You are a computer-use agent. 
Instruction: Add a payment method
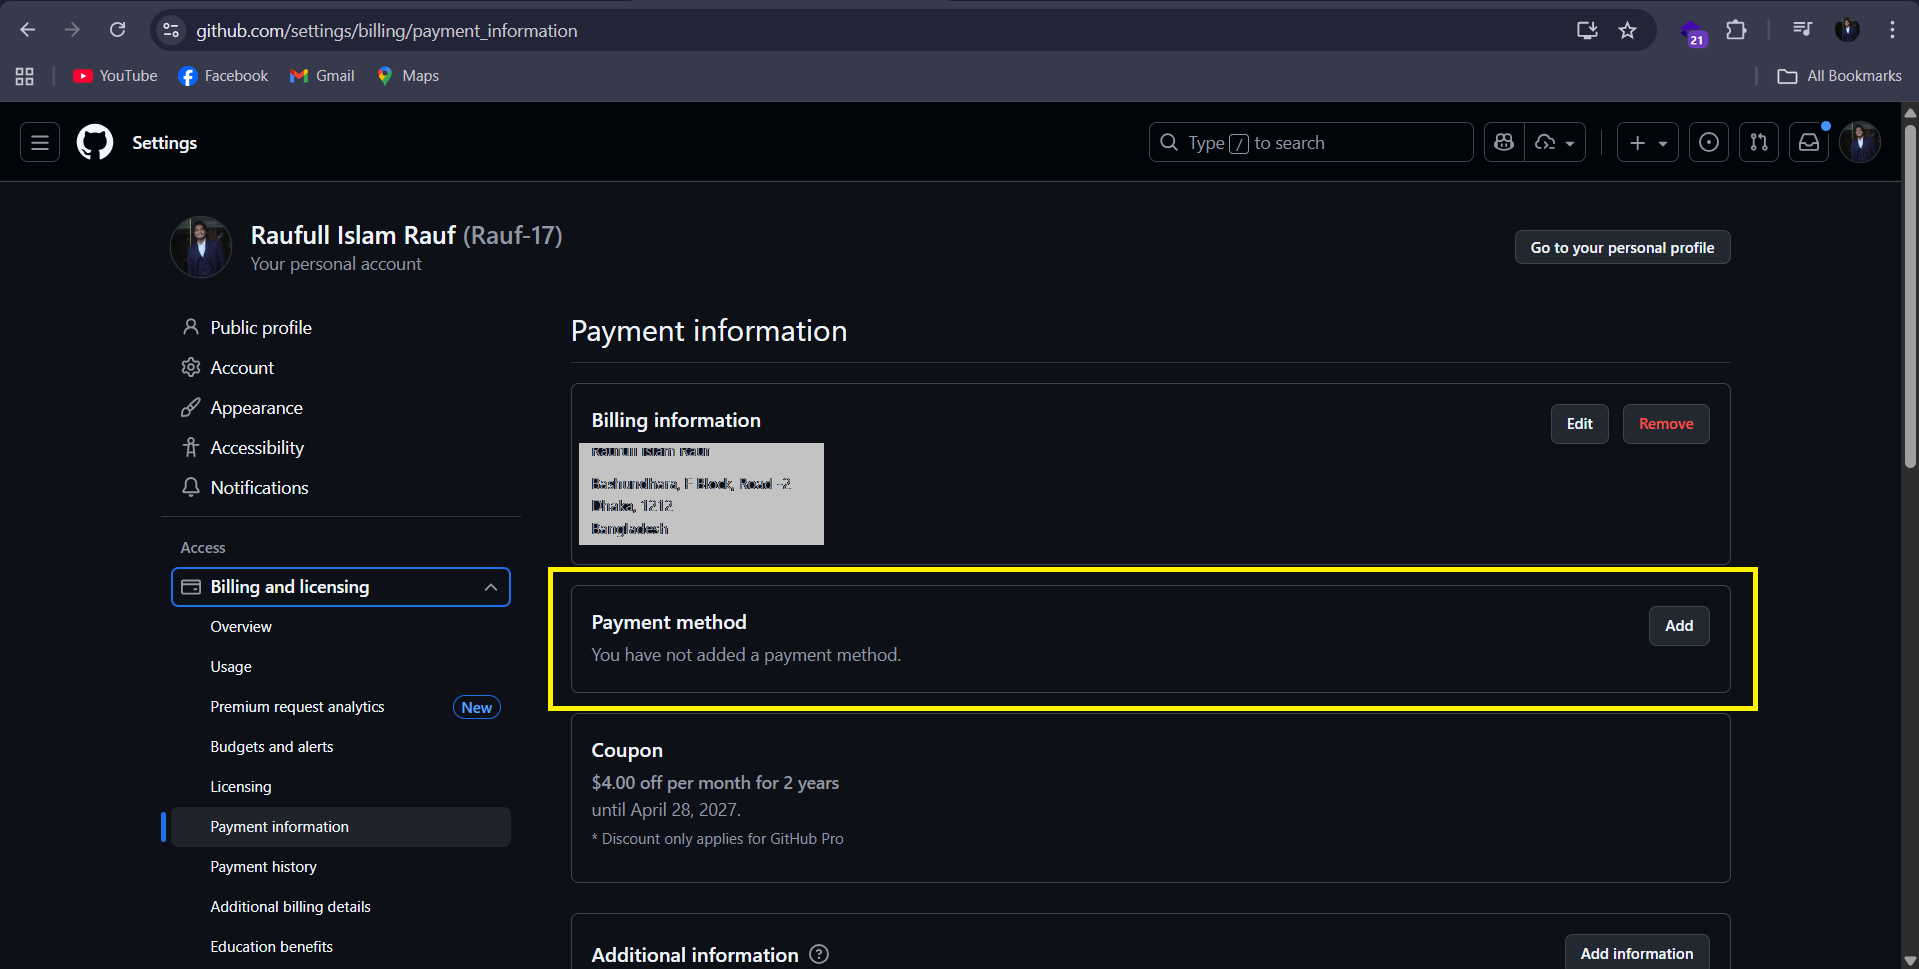1678,626
